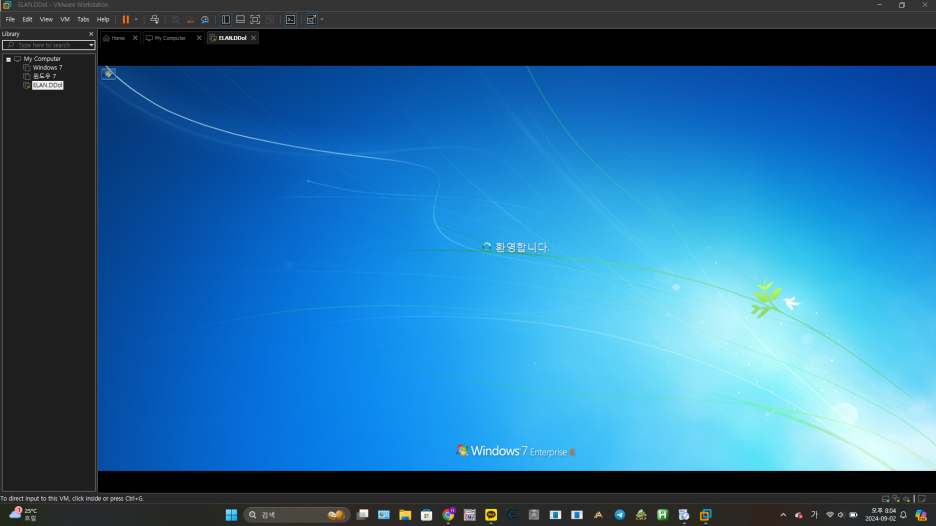
Task: Click VMware Workstation taskbar icon
Action: (x=706, y=515)
